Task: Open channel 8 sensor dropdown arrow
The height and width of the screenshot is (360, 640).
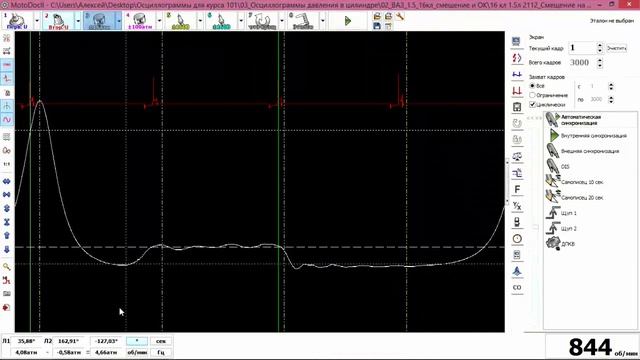Action: (x=322, y=21)
